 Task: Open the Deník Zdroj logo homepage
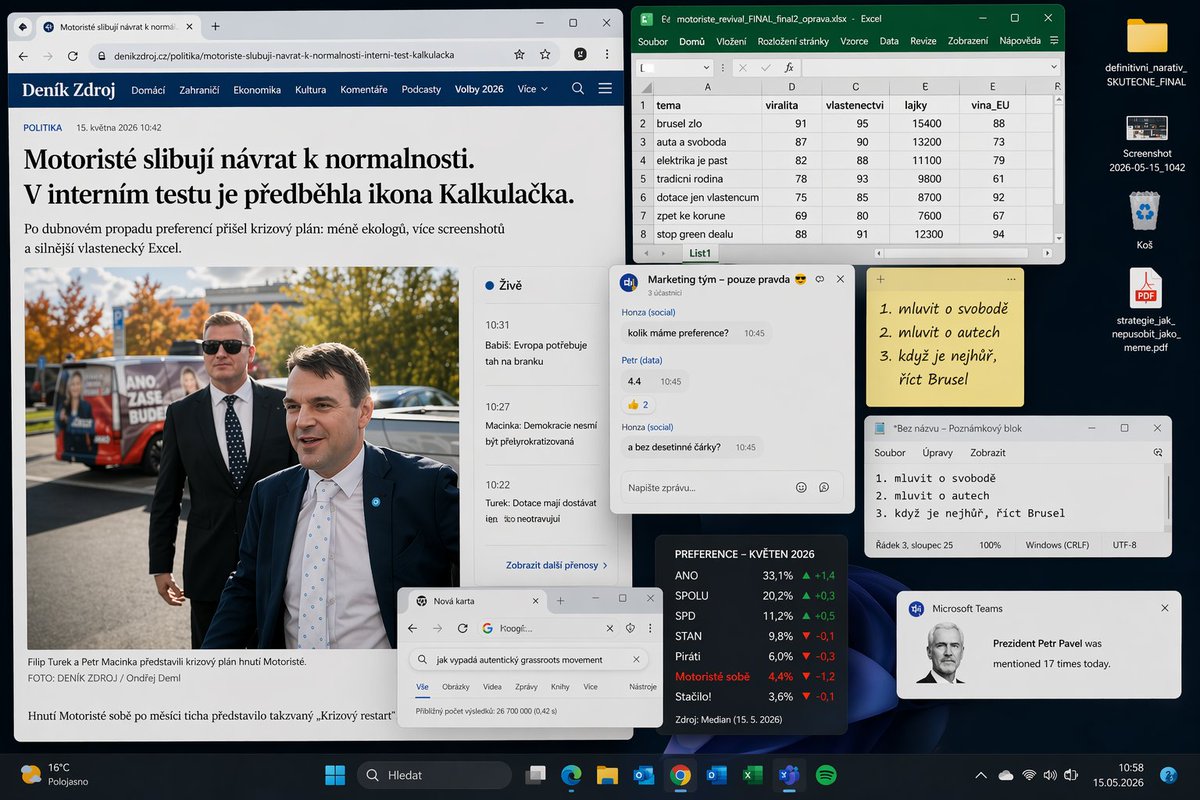(x=69, y=89)
